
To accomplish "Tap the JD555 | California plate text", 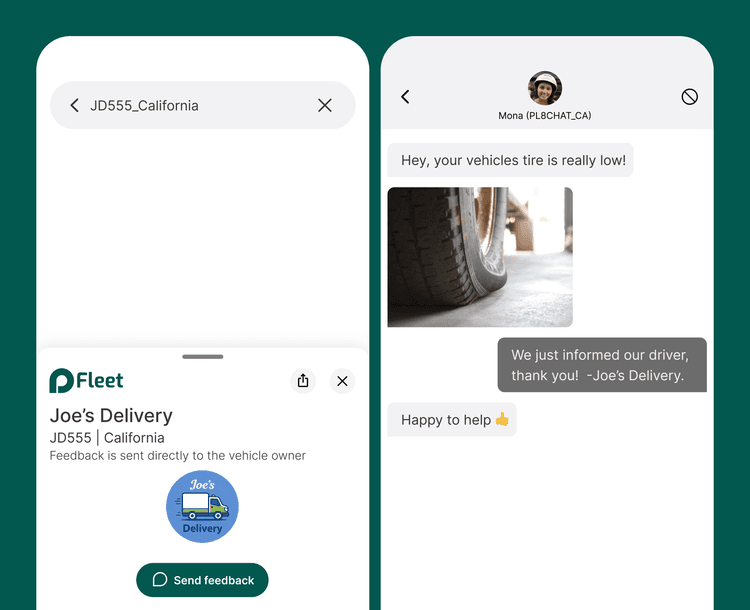I will 107,438.
